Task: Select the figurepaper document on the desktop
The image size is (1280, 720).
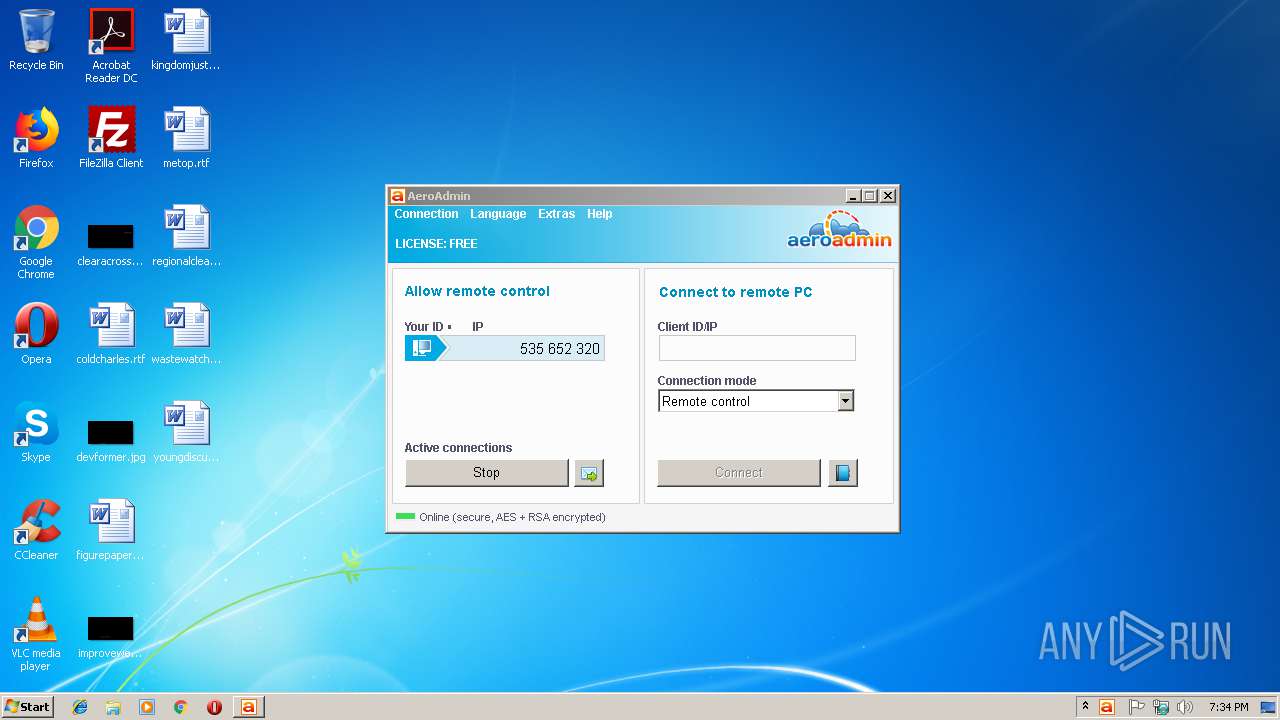Action: click(x=111, y=530)
